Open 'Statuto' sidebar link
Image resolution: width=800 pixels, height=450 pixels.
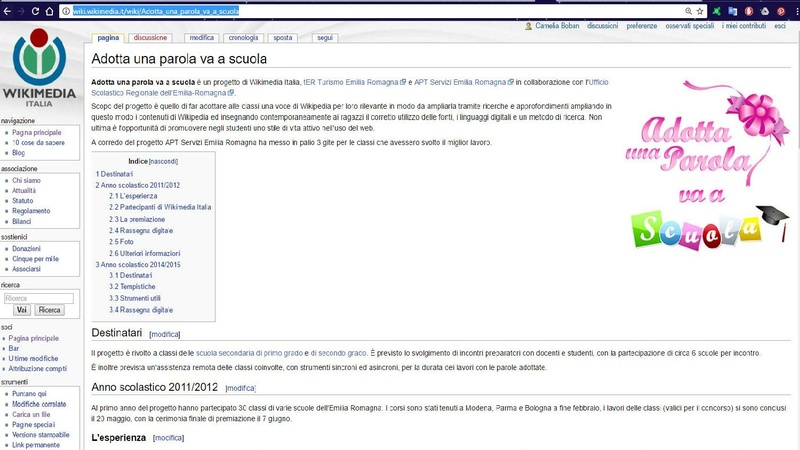[x=22, y=201]
